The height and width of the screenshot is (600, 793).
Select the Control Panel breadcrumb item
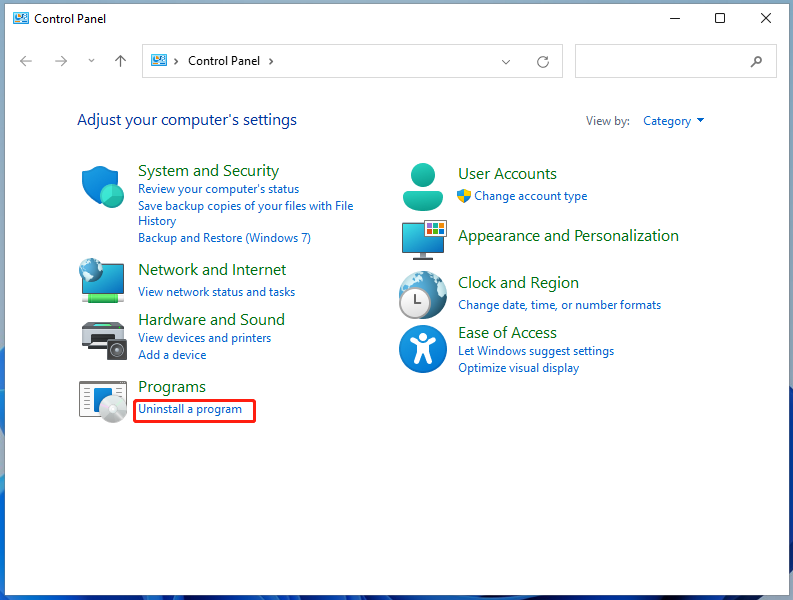click(x=224, y=61)
